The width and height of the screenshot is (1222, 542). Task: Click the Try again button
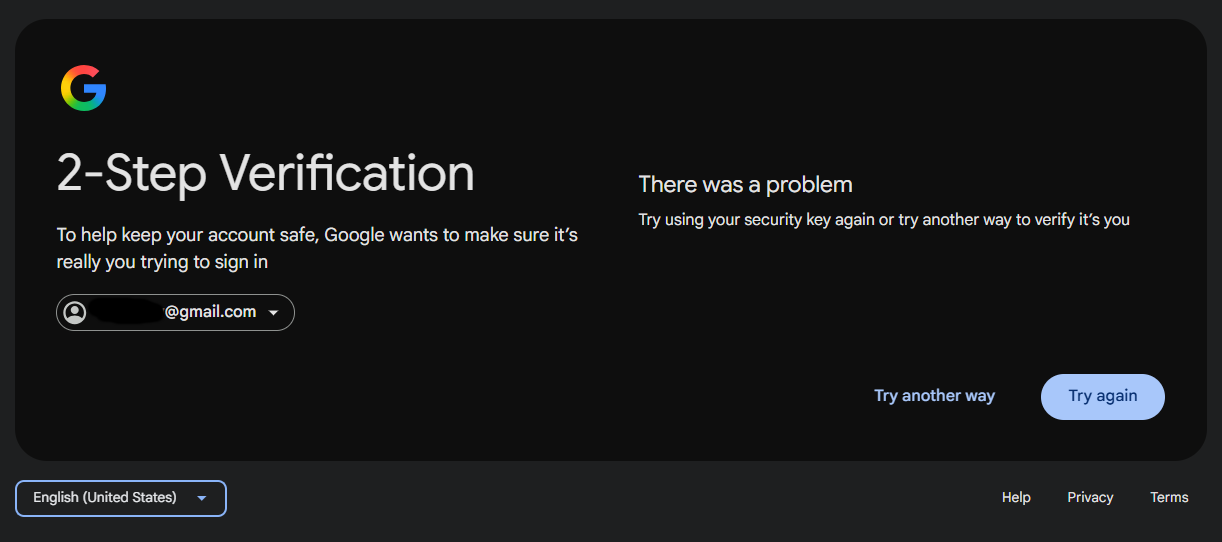pos(1103,396)
